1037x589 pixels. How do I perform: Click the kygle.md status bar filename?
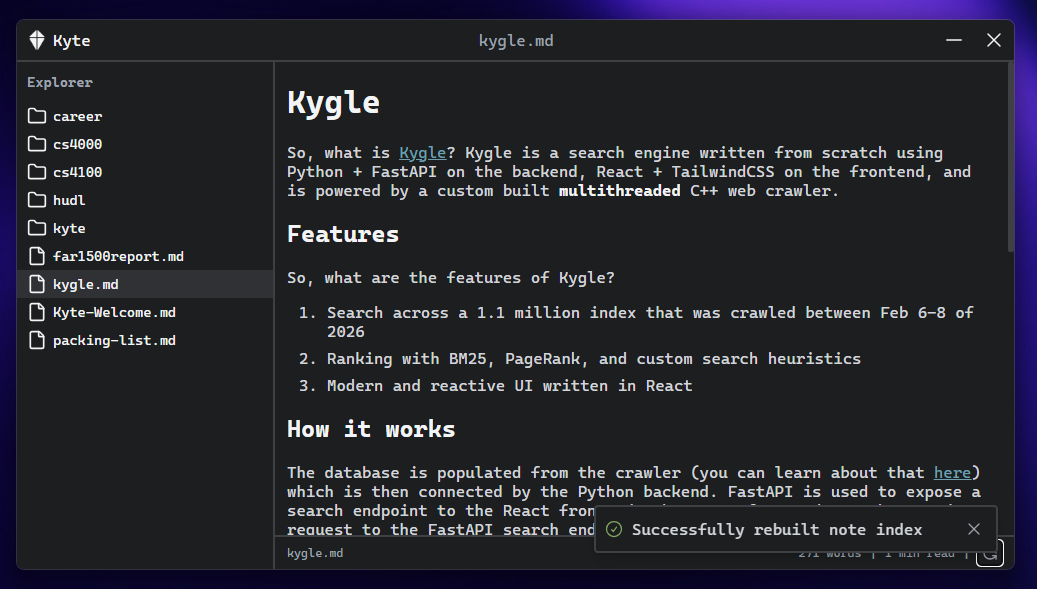tap(315, 553)
